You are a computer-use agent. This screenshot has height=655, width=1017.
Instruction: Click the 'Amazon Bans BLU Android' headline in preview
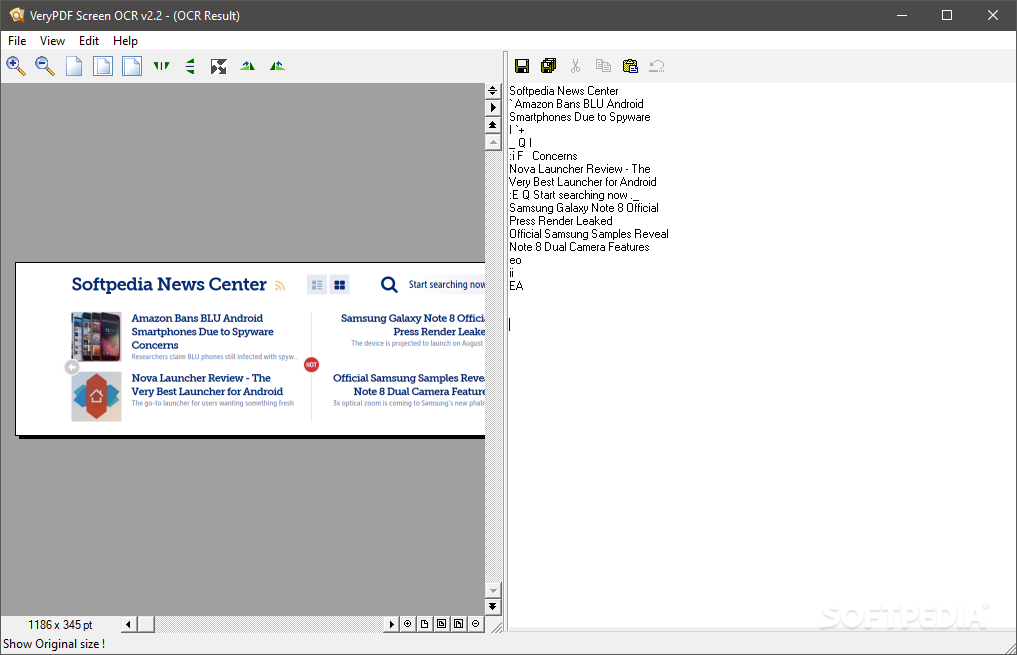click(x=197, y=318)
